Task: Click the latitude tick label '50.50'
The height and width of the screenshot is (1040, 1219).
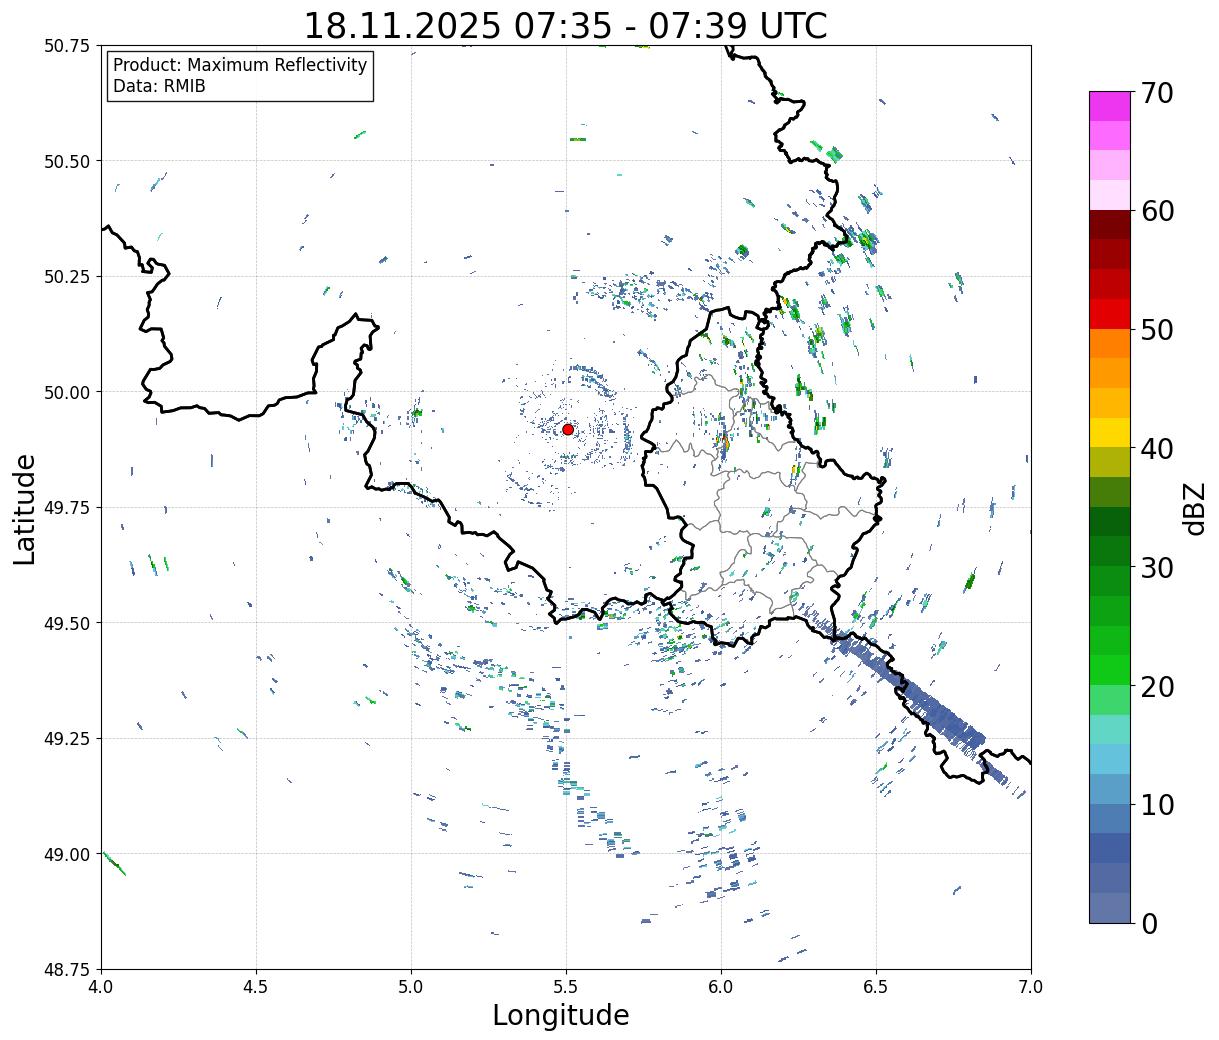Action: tap(67, 161)
